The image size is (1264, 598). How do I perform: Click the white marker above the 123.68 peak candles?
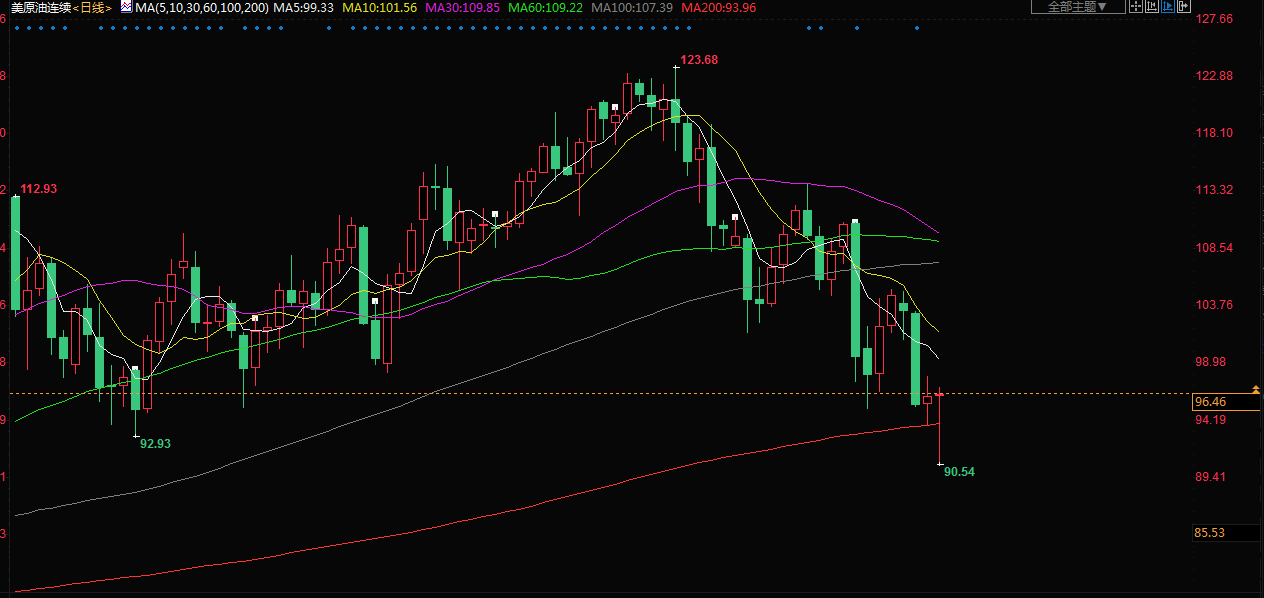(x=615, y=105)
